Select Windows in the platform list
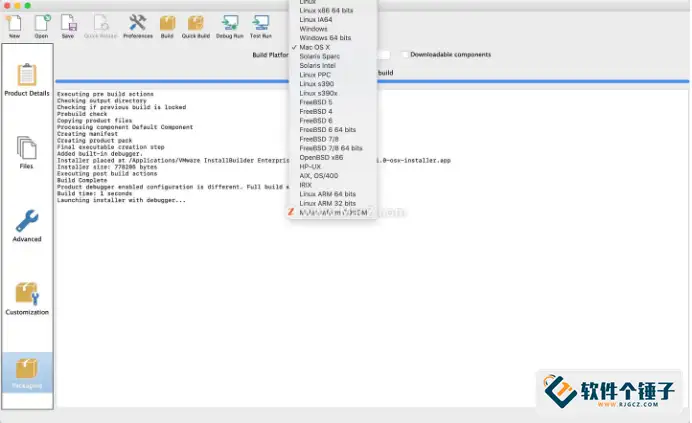 point(313,29)
